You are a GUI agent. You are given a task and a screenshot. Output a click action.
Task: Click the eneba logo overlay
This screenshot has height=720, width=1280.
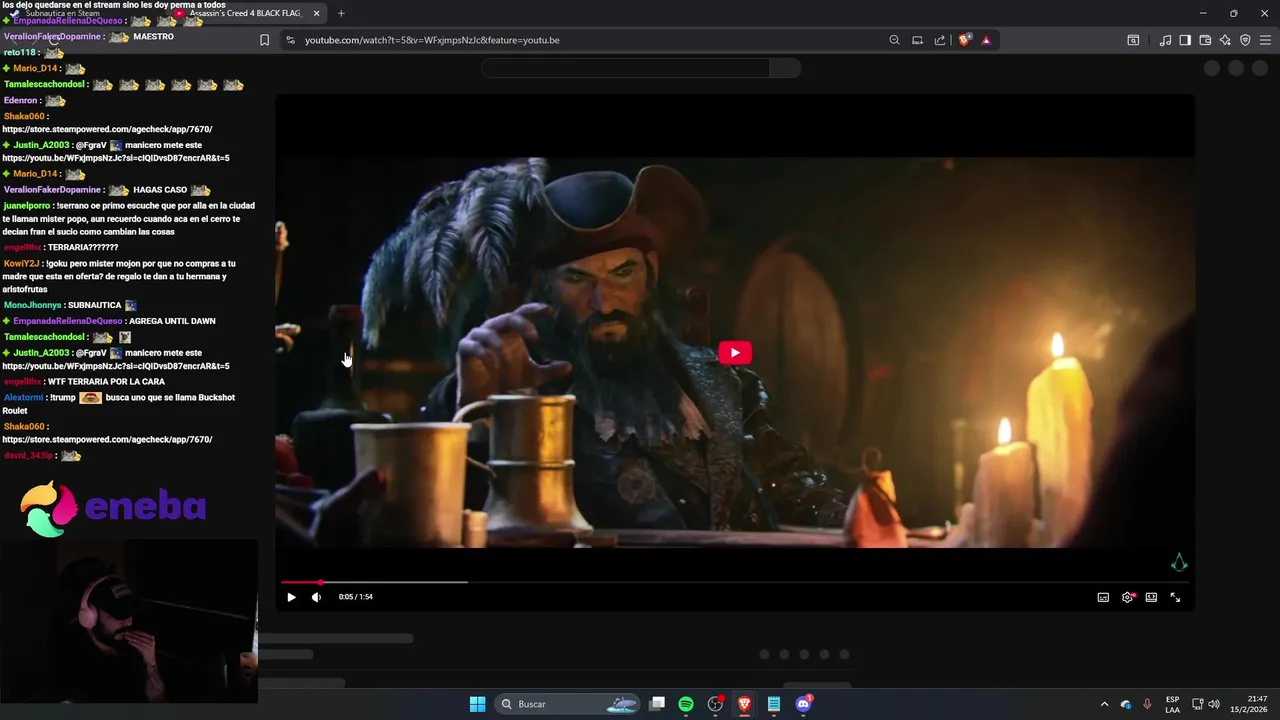(113, 508)
